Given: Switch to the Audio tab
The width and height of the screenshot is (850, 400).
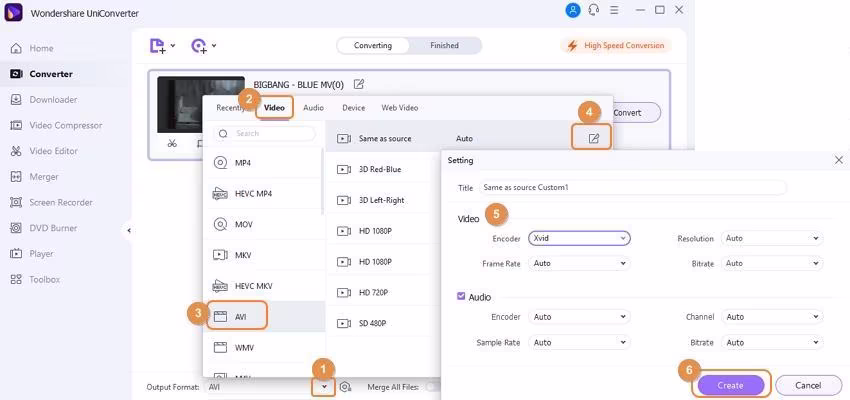Looking at the screenshot, I should (313, 108).
